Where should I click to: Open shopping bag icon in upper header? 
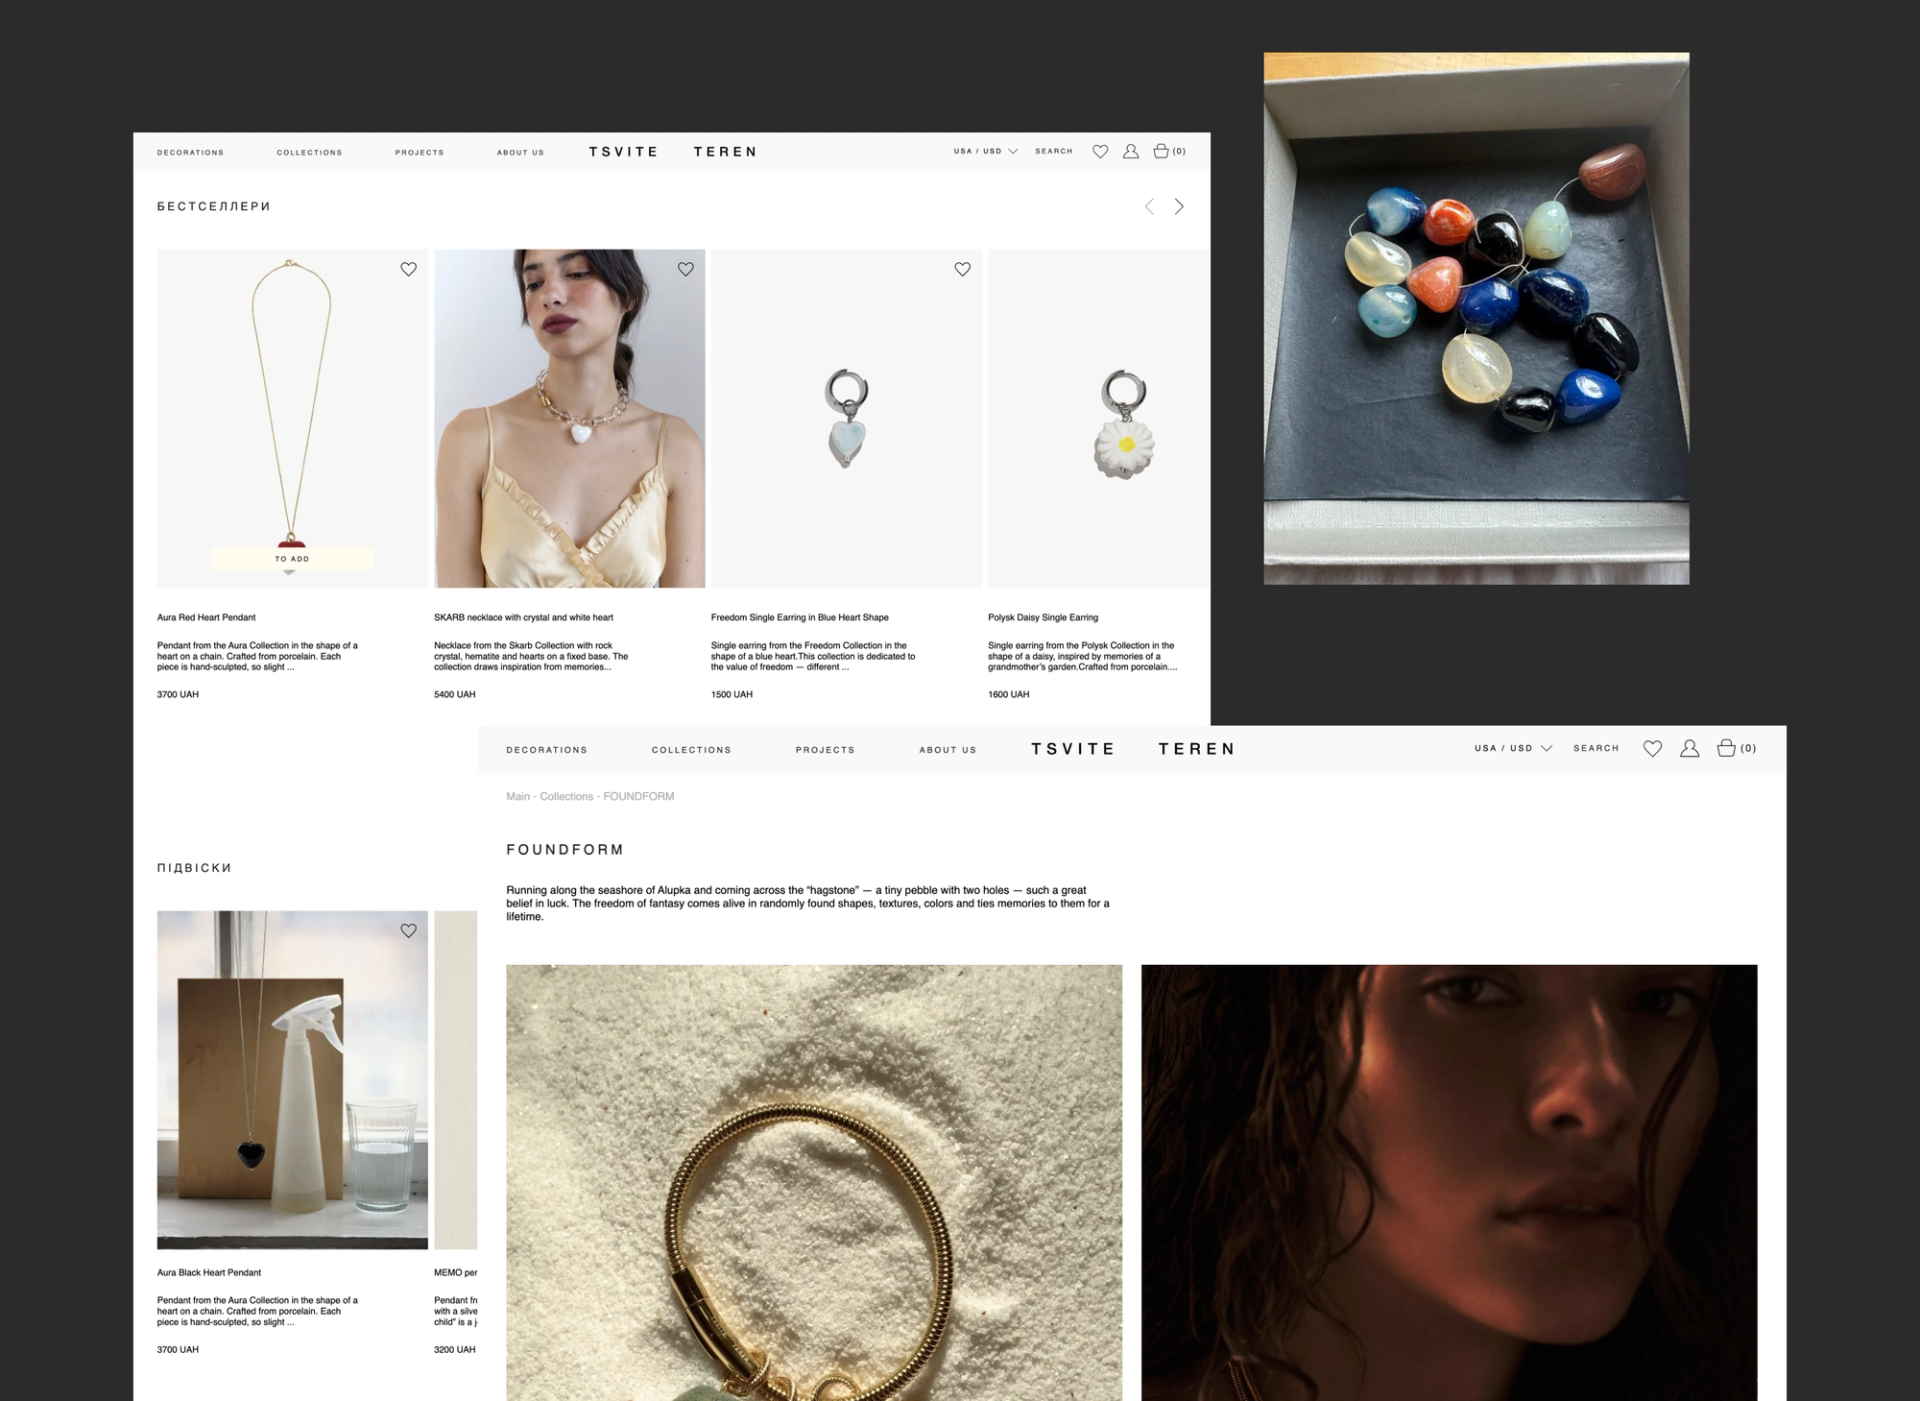click(1161, 151)
